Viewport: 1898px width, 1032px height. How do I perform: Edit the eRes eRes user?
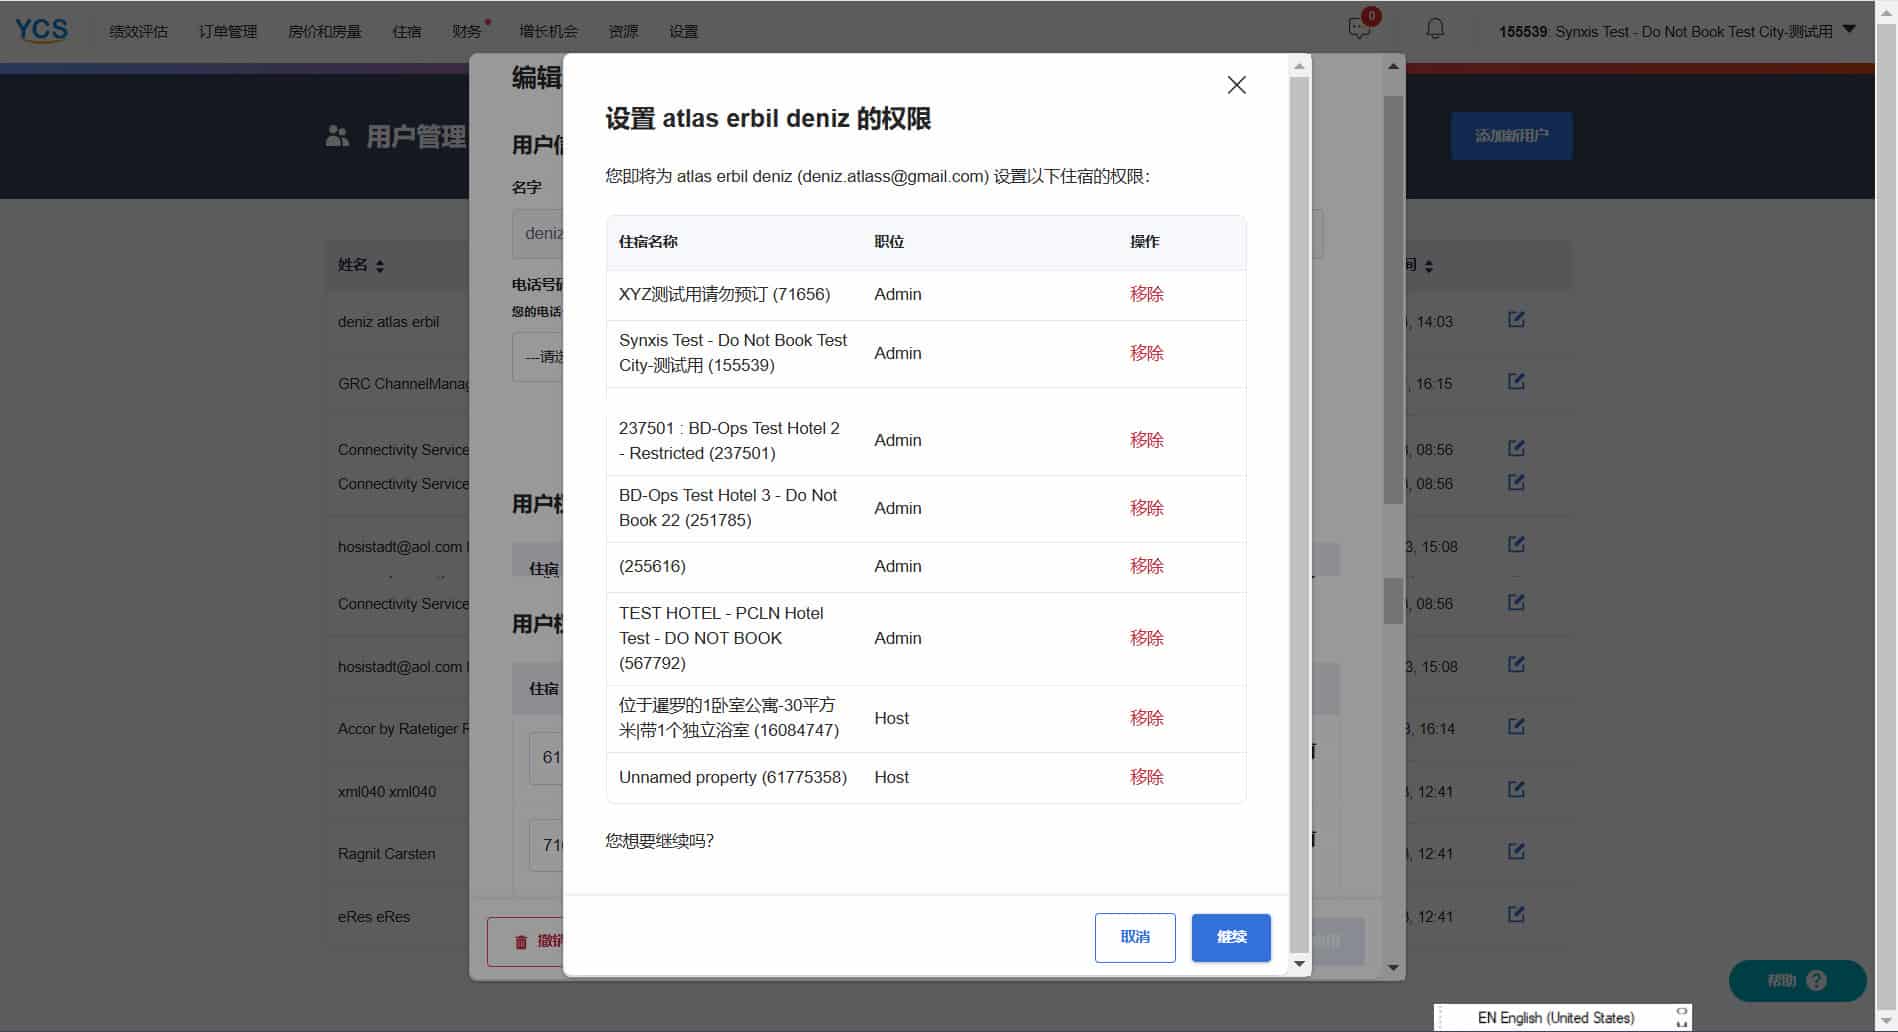pos(1516,915)
